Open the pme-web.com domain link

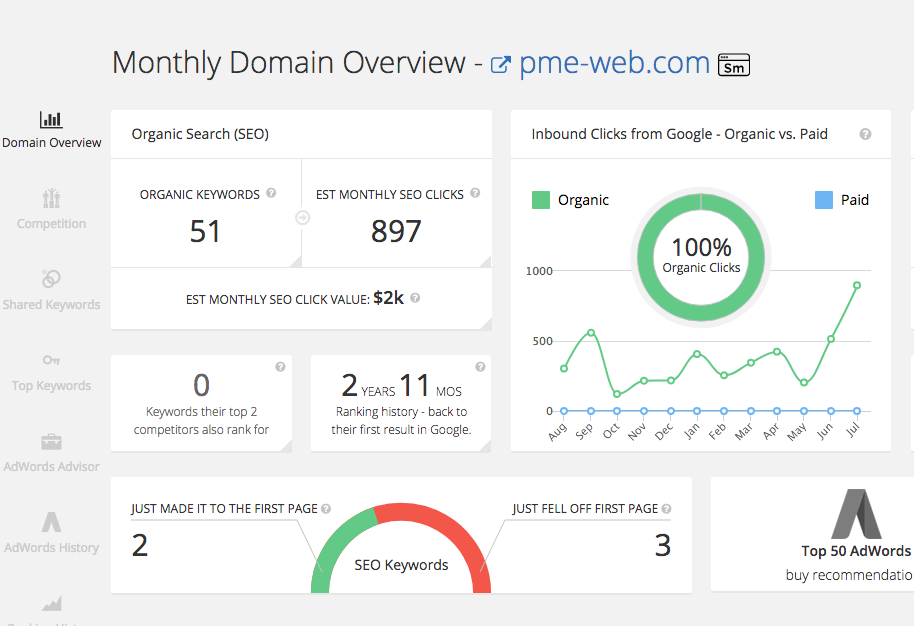tap(614, 63)
